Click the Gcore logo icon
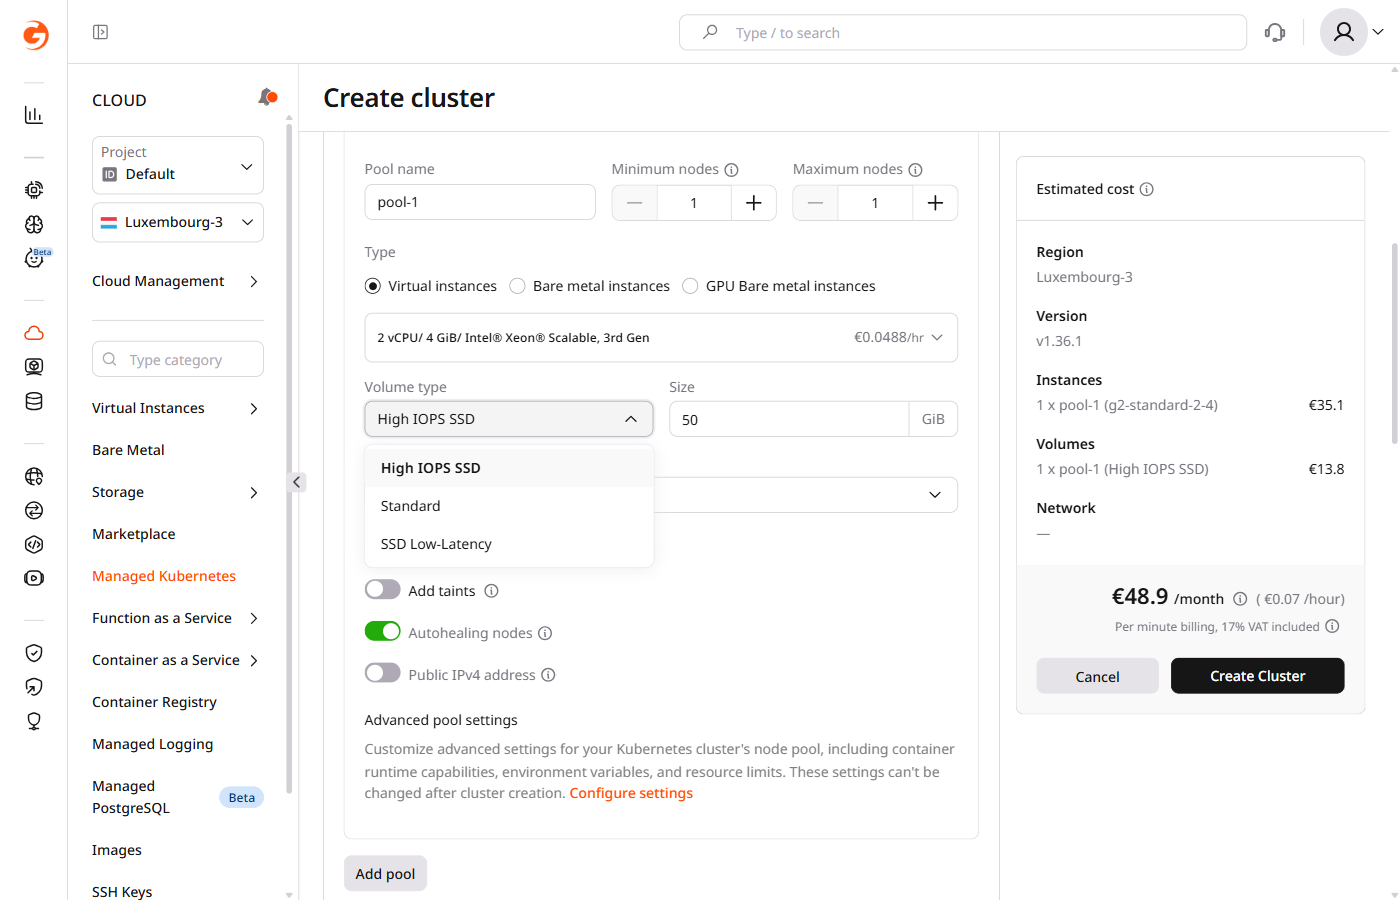Screen dimensions: 1400x900 [35, 35]
